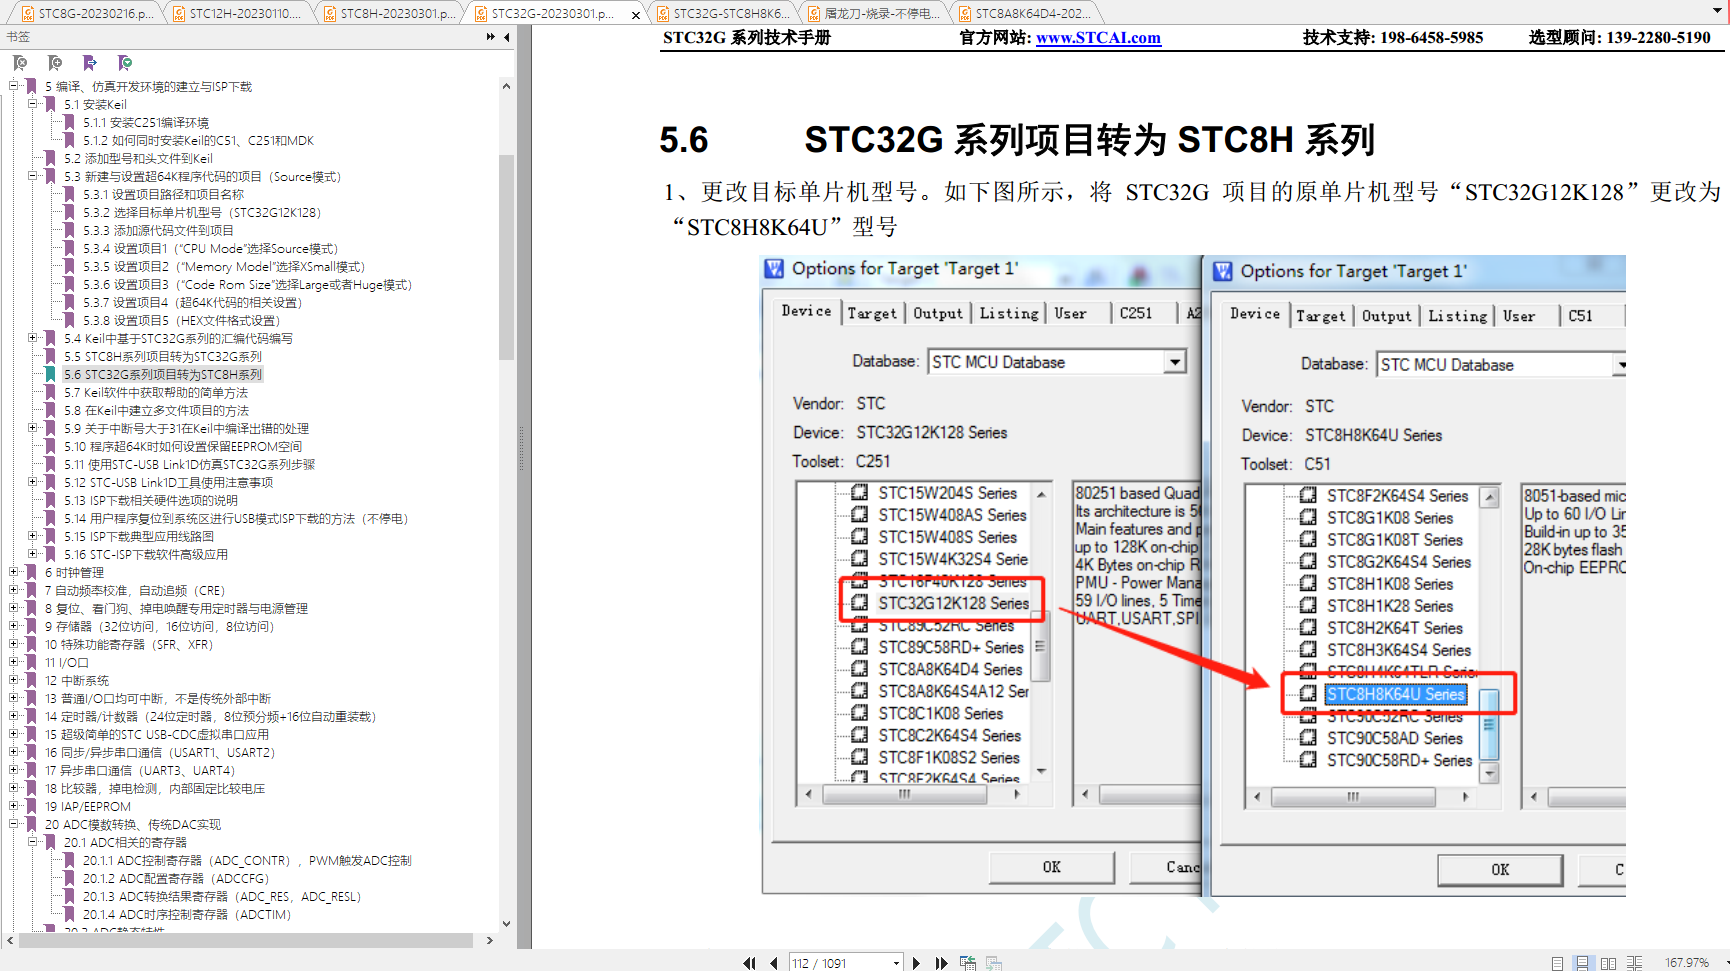The image size is (1730, 971).
Task: Expand the '6 时钟管理' bookmark node
Action: pyautogui.click(x=14, y=573)
